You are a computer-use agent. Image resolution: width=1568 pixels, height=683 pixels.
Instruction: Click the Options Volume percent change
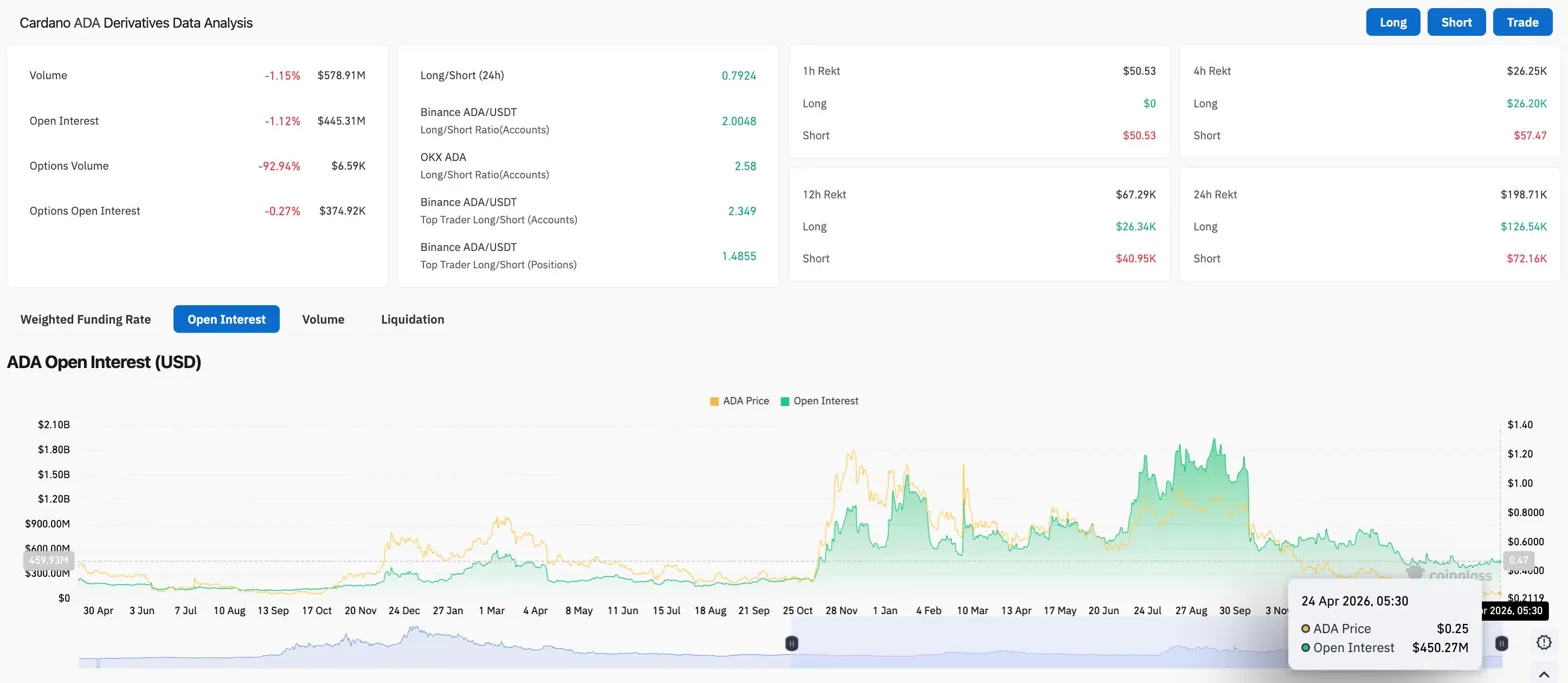pos(279,166)
